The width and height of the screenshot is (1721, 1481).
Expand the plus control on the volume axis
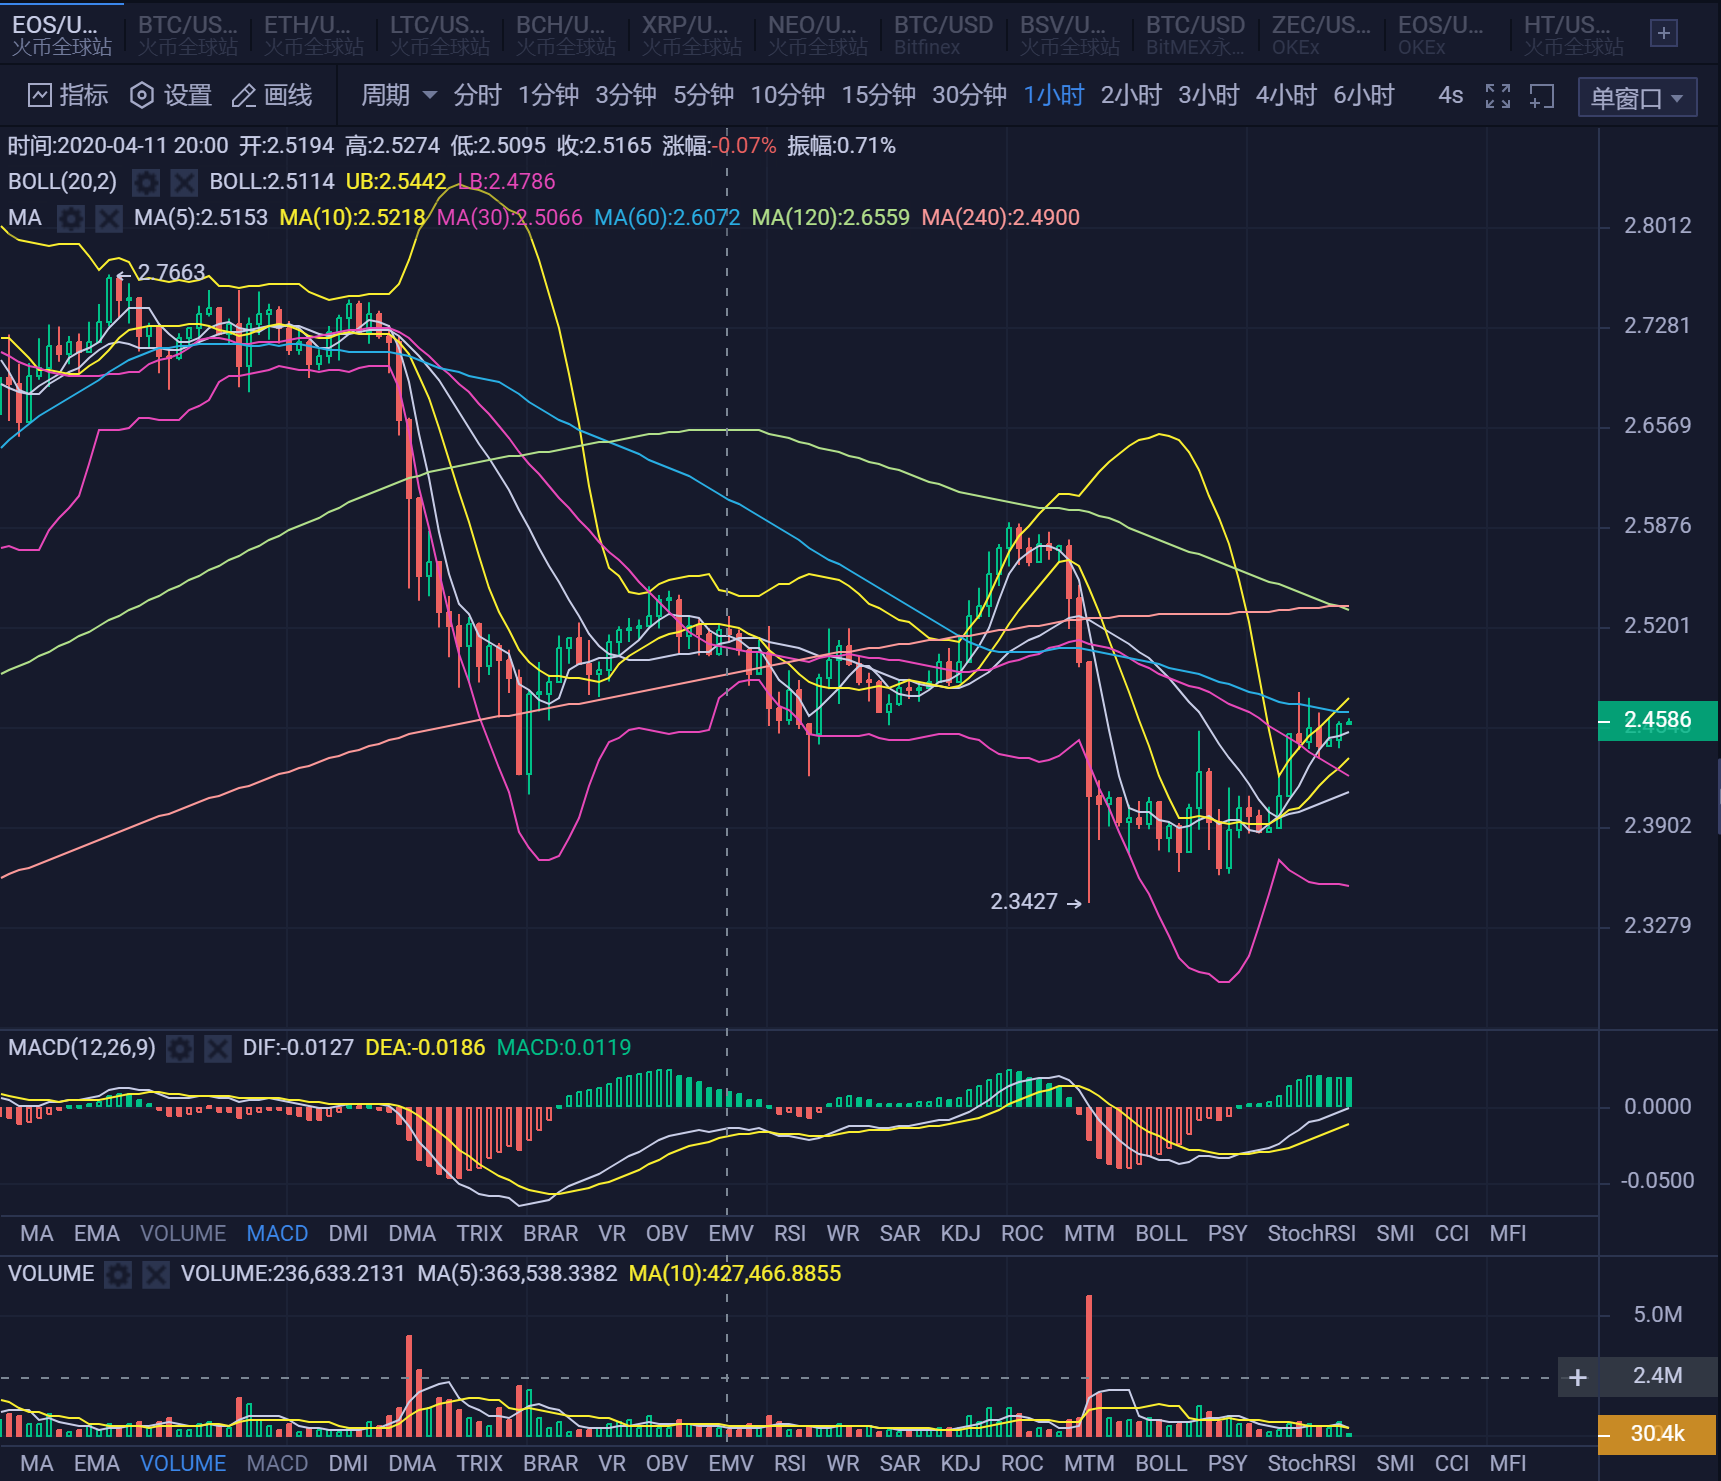[x=1578, y=1377]
